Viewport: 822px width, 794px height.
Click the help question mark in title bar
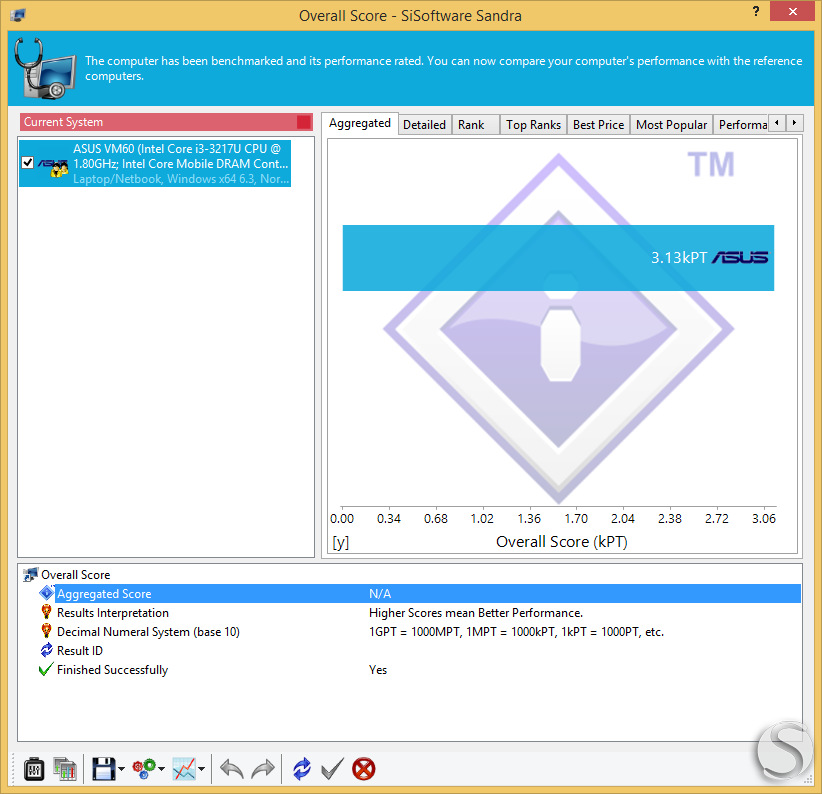(x=755, y=12)
